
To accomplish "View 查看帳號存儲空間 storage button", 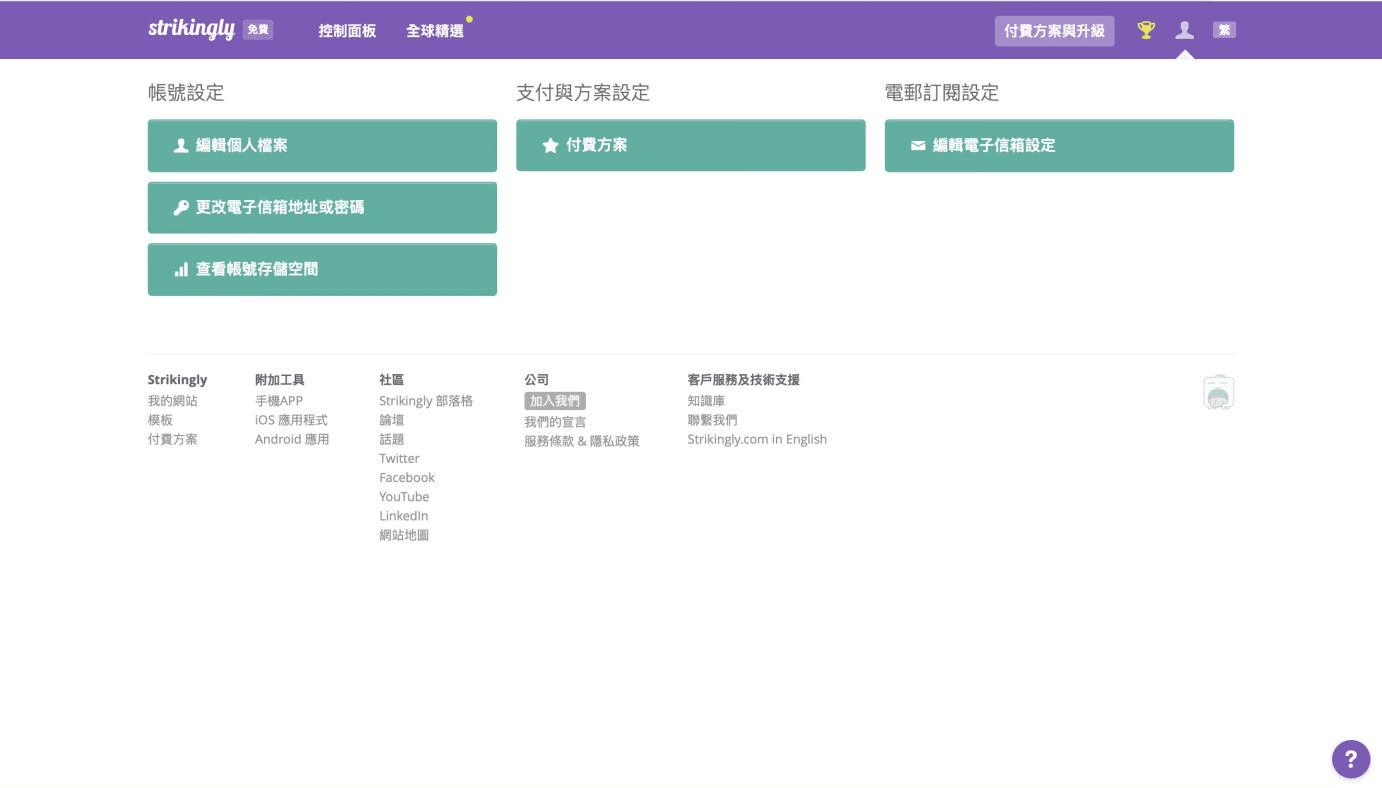I will tap(322, 270).
